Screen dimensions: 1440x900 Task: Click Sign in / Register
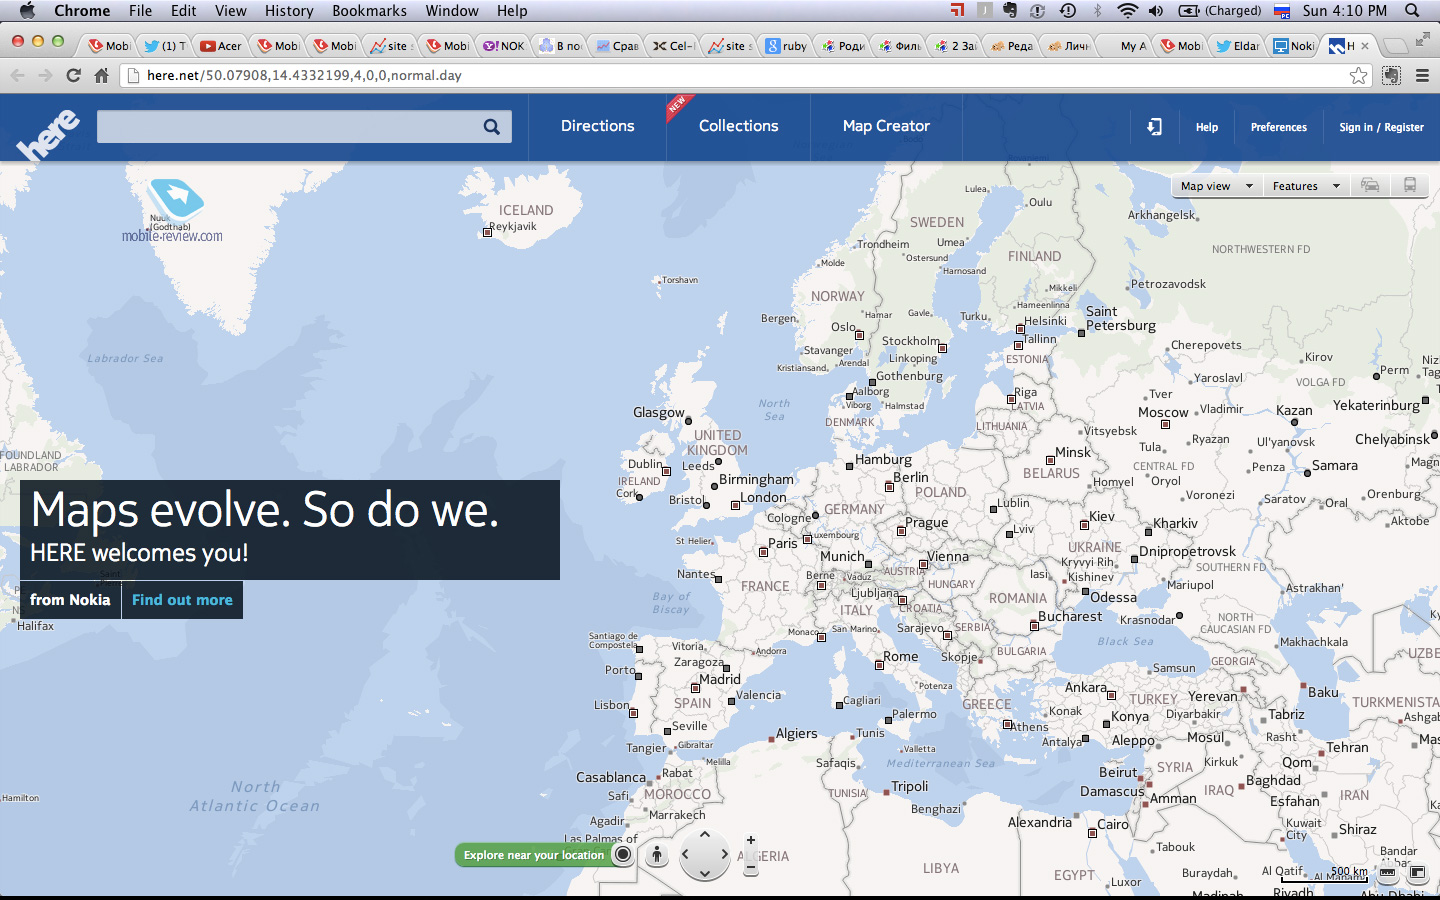[1381, 127]
